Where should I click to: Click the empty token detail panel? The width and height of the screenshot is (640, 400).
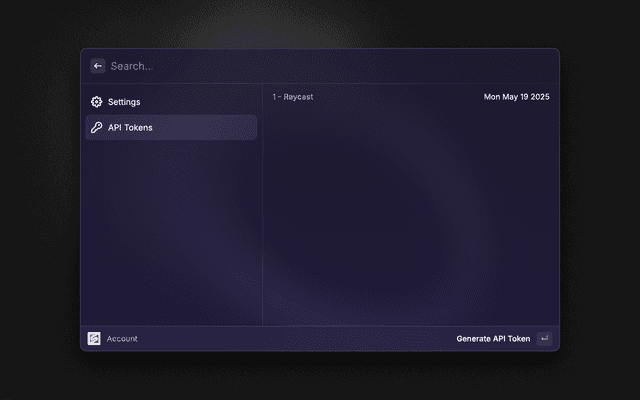[410, 220]
